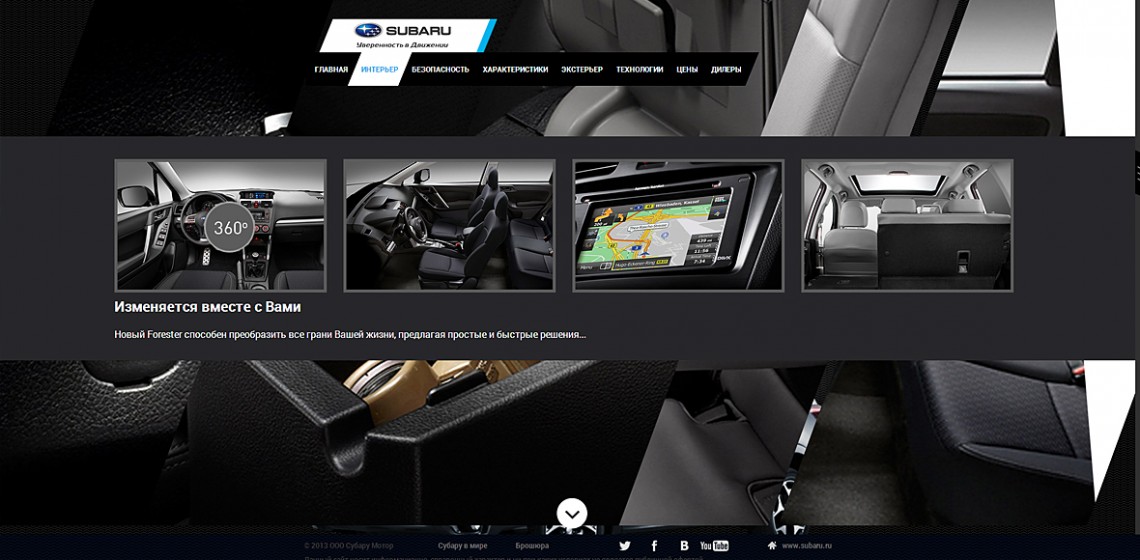The image size is (1140, 560).
Task: Click the © 2013 ООО Субару Мотор text
Action: (350, 545)
